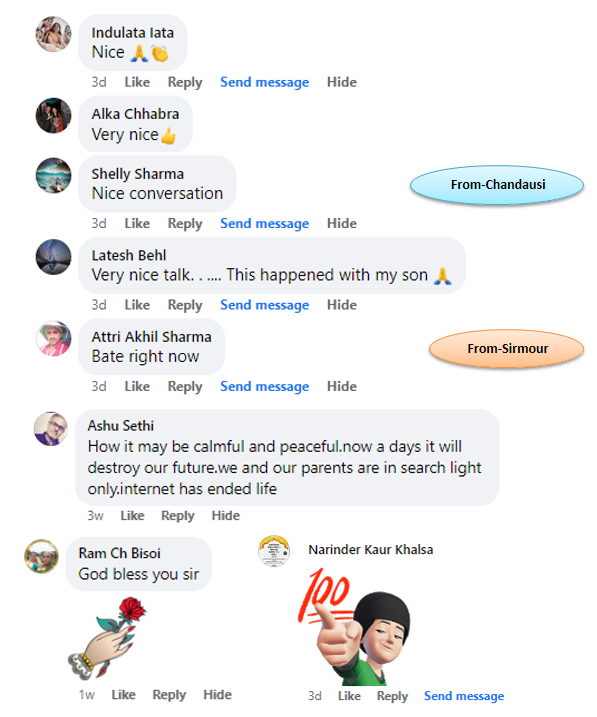Click Attri Akhil Sharma's avatar

pyautogui.click(x=53, y=338)
